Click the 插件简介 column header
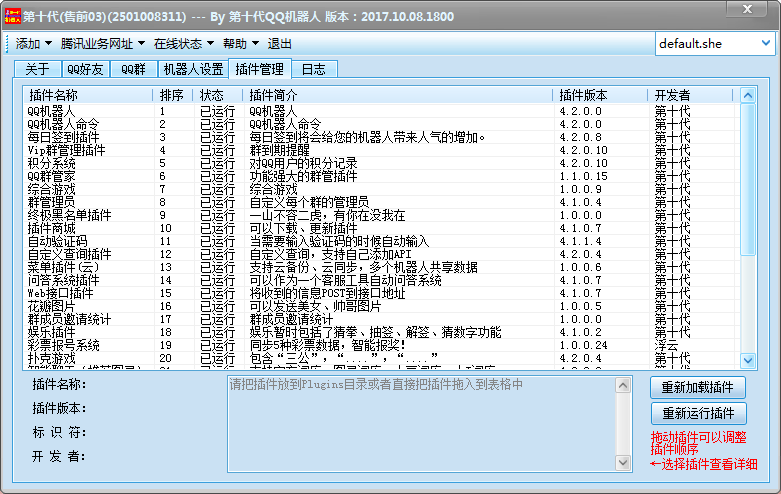 [x=397, y=95]
